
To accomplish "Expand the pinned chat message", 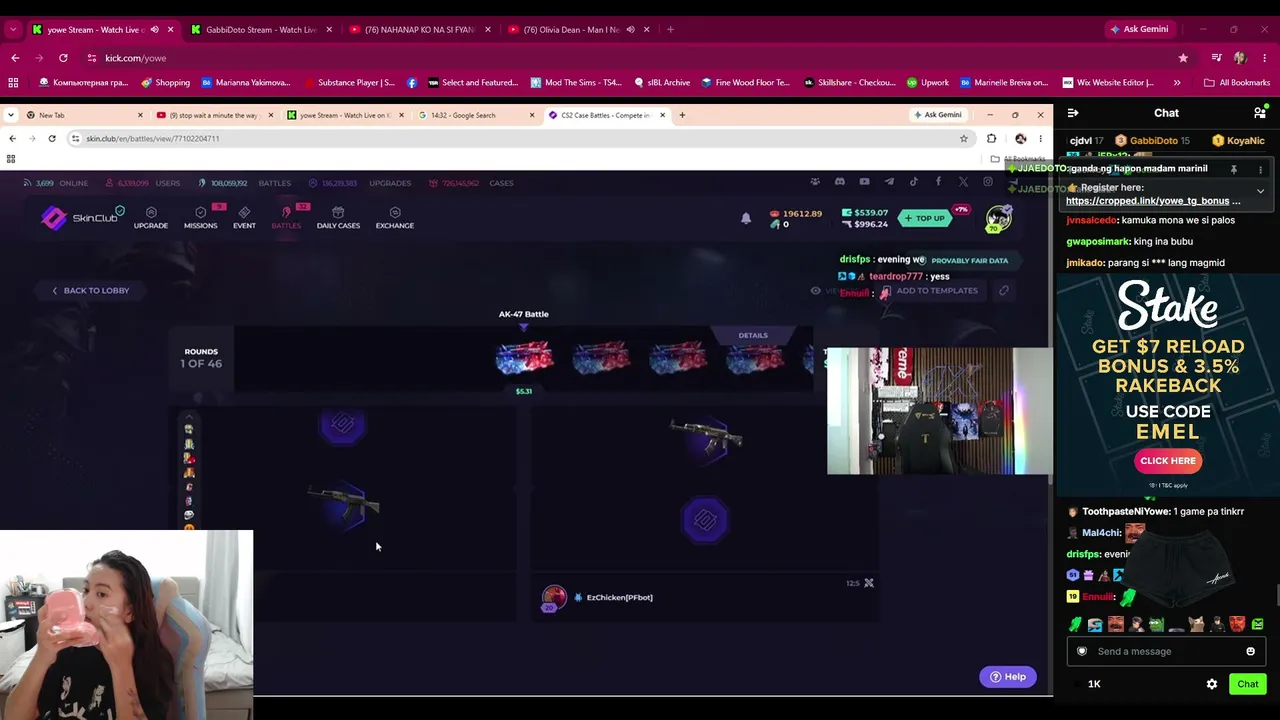I will coord(1261,190).
